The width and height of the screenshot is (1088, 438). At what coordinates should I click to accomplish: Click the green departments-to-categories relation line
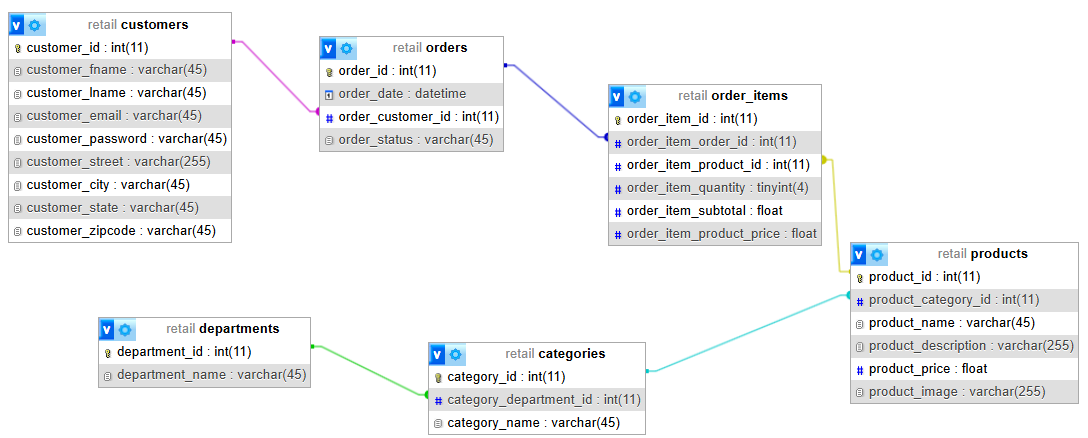click(x=371, y=371)
